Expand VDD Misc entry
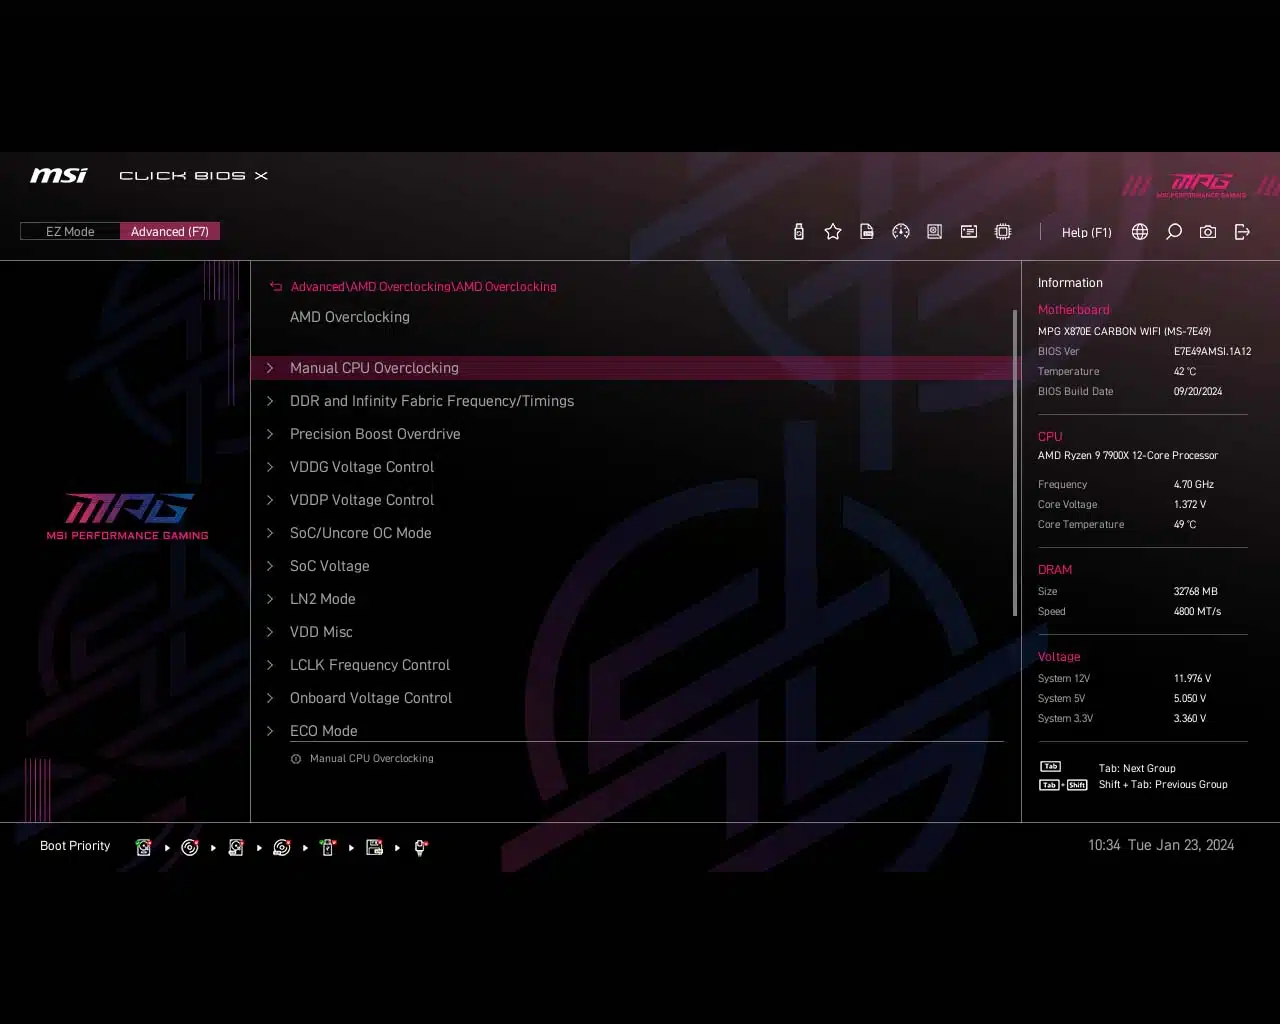 tap(635, 632)
